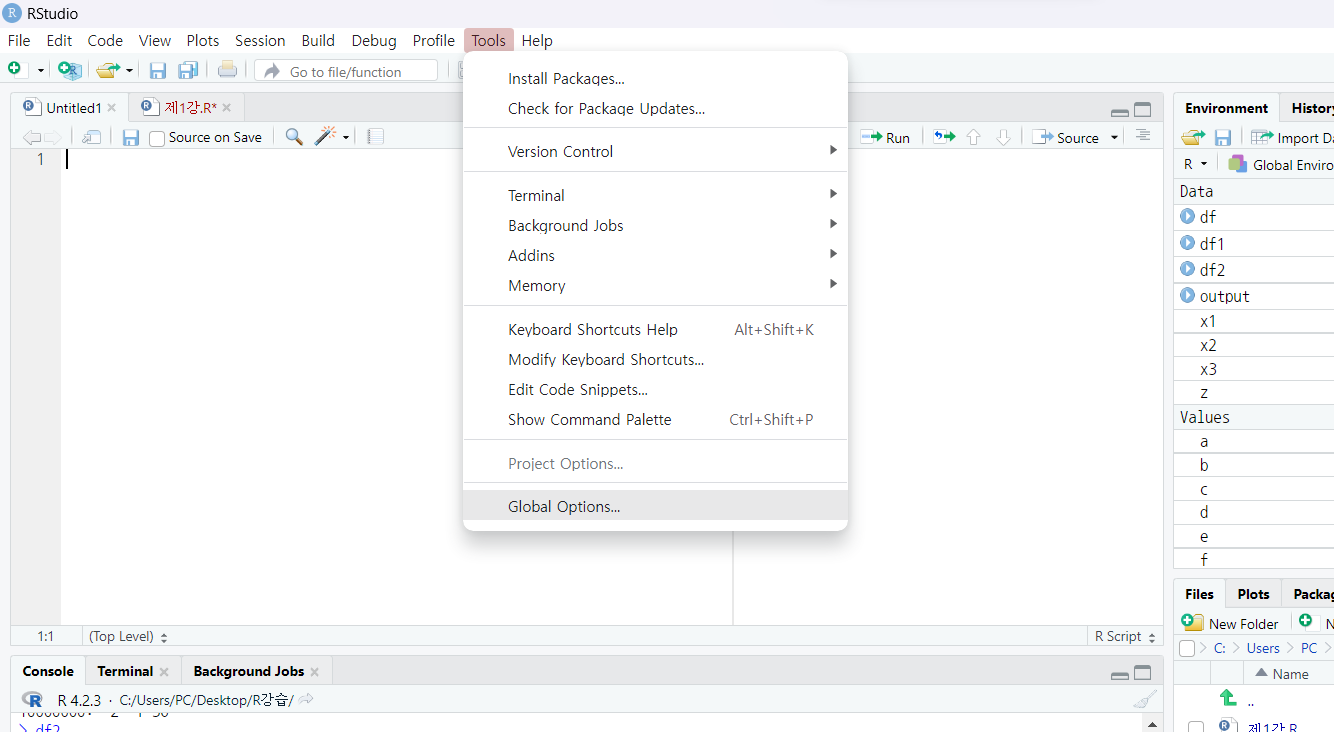Save the current document in editor

pyautogui.click(x=131, y=137)
